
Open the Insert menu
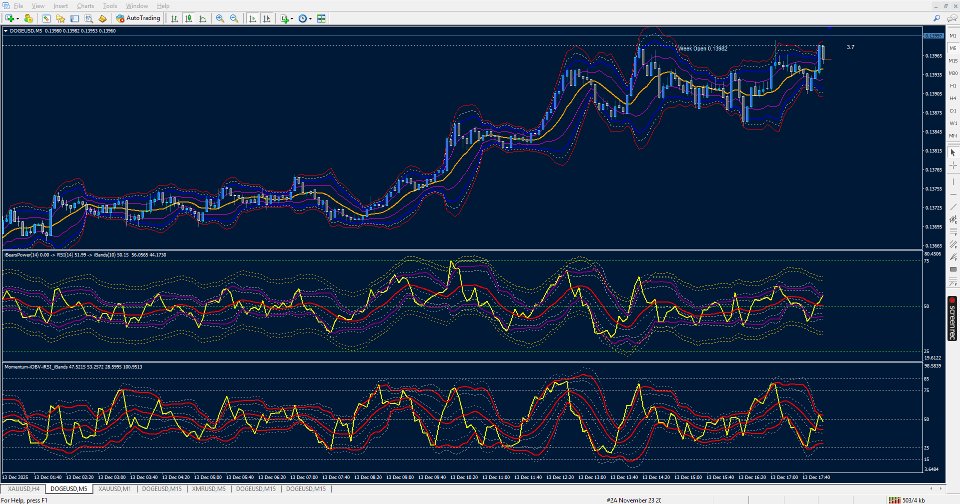click(x=61, y=6)
